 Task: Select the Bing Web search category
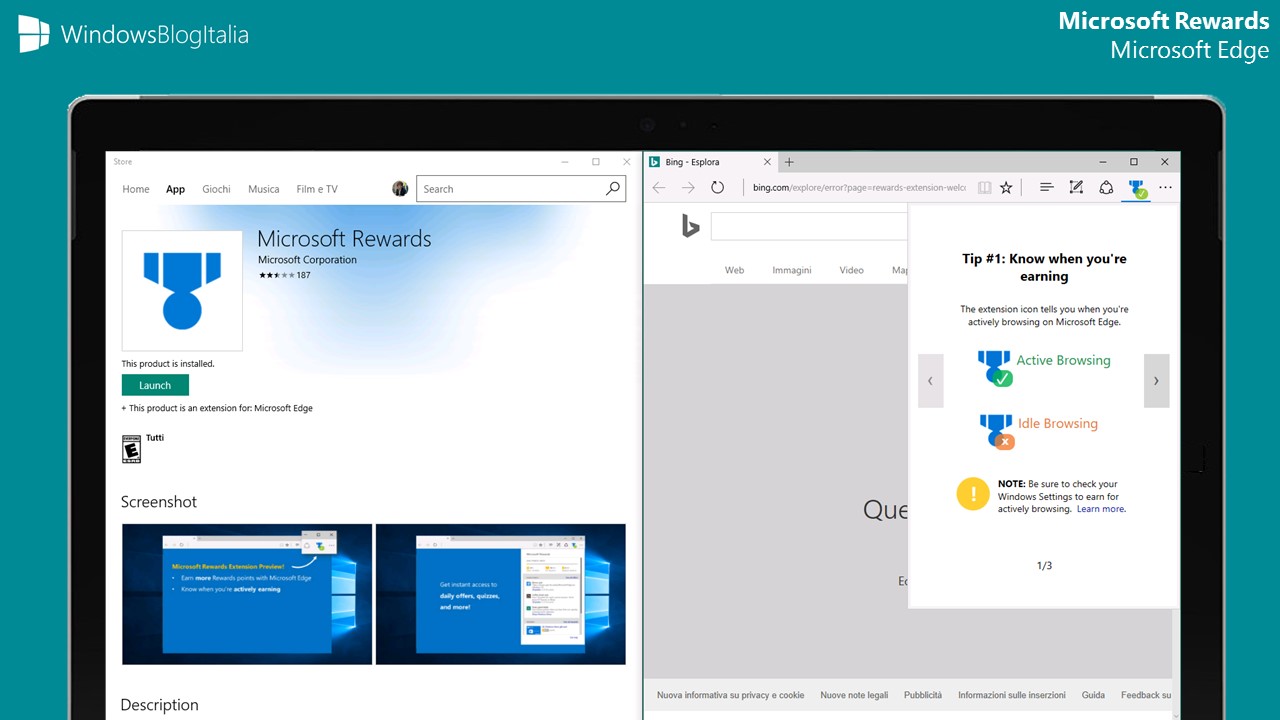[x=734, y=270]
